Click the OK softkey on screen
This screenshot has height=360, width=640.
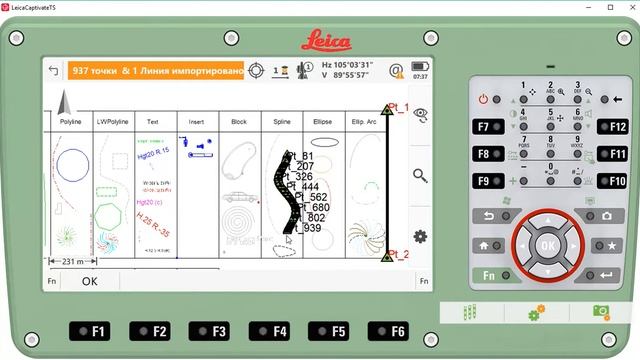tap(90, 281)
